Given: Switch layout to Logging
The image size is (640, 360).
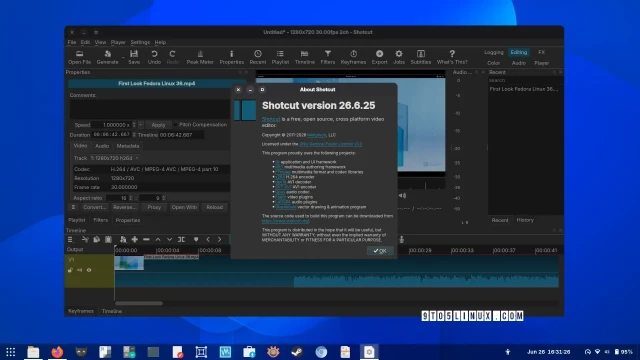Looking at the screenshot, I should pos(493,52).
